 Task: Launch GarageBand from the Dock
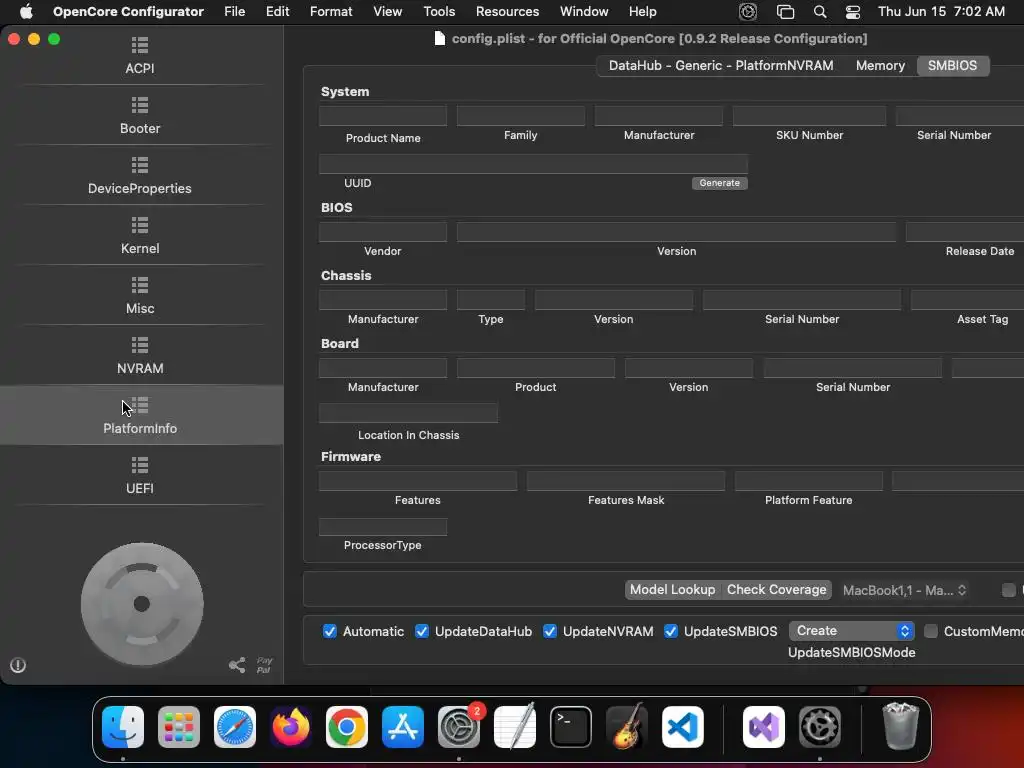pos(626,727)
